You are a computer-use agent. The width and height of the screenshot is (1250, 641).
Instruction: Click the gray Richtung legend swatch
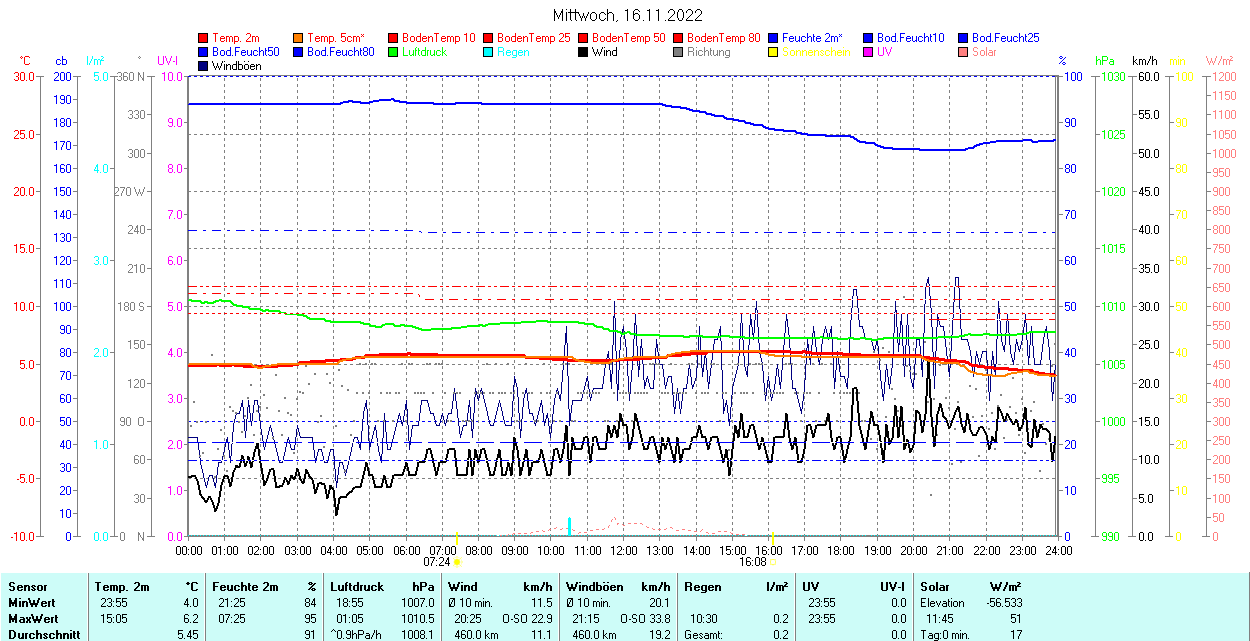click(679, 52)
